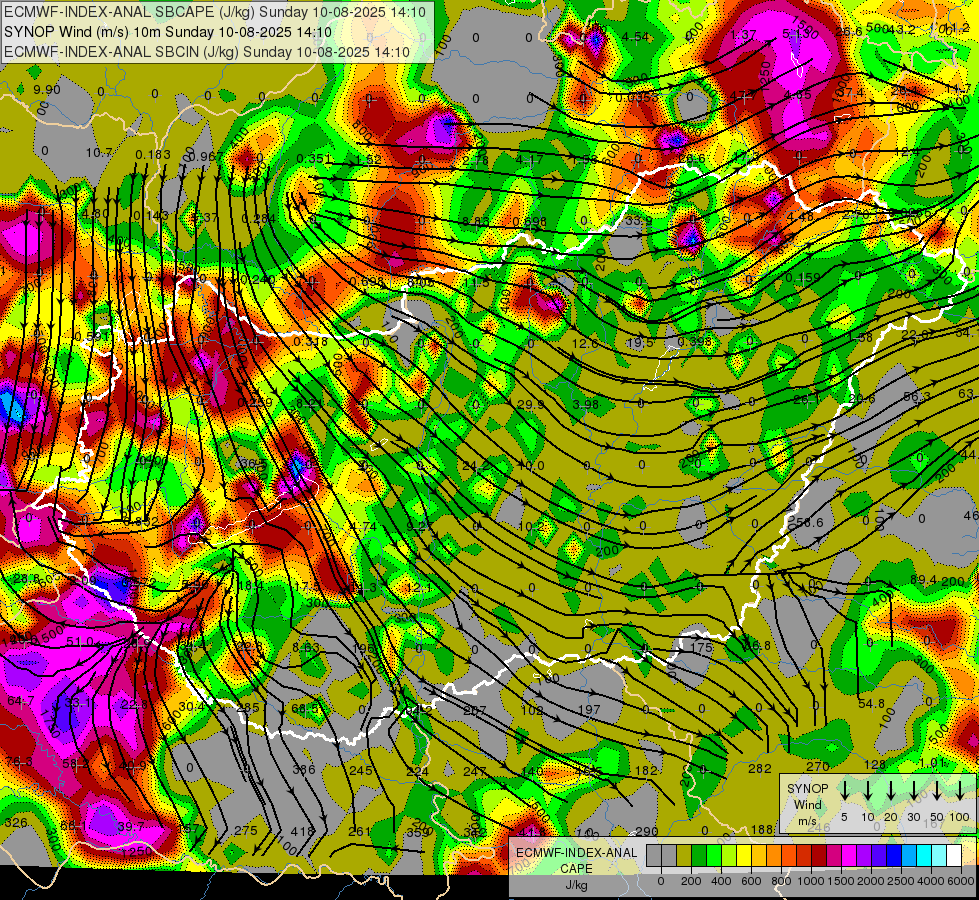This screenshot has width=979, height=900.
Task: Click the map value '89.4'
Action: pyautogui.click(x=923, y=581)
